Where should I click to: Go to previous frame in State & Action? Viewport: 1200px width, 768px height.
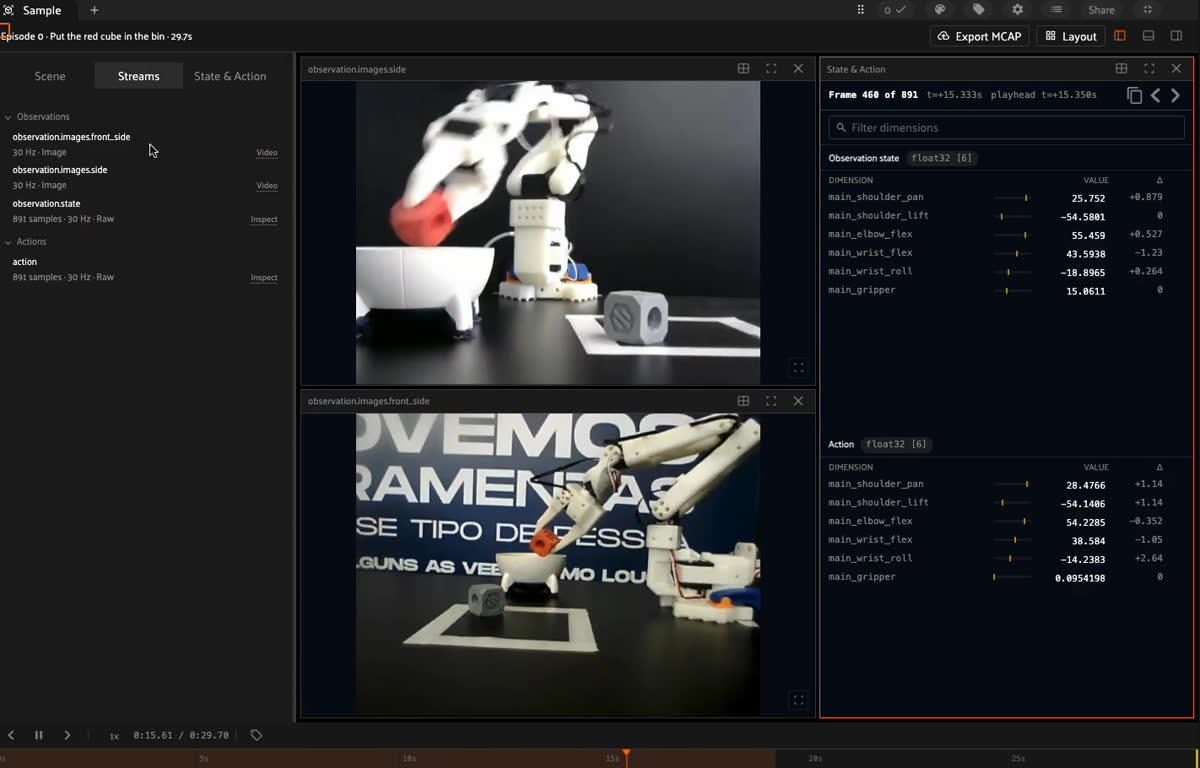(1155, 95)
